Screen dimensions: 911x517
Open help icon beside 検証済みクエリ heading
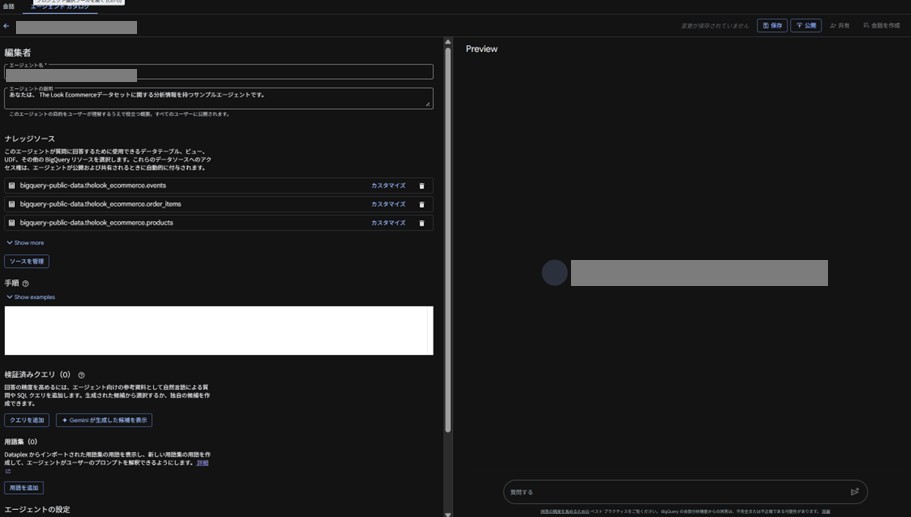click(x=81, y=375)
